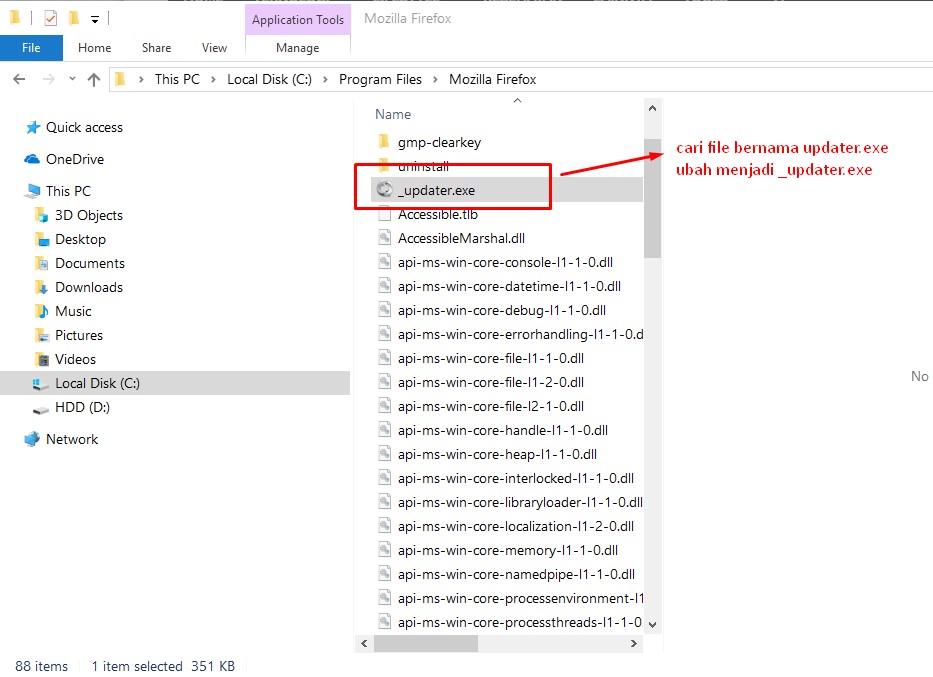Screen dimensions: 933x677
Task: Click the vertical scrollbar thumb in file list
Action: click(x=652, y=199)
